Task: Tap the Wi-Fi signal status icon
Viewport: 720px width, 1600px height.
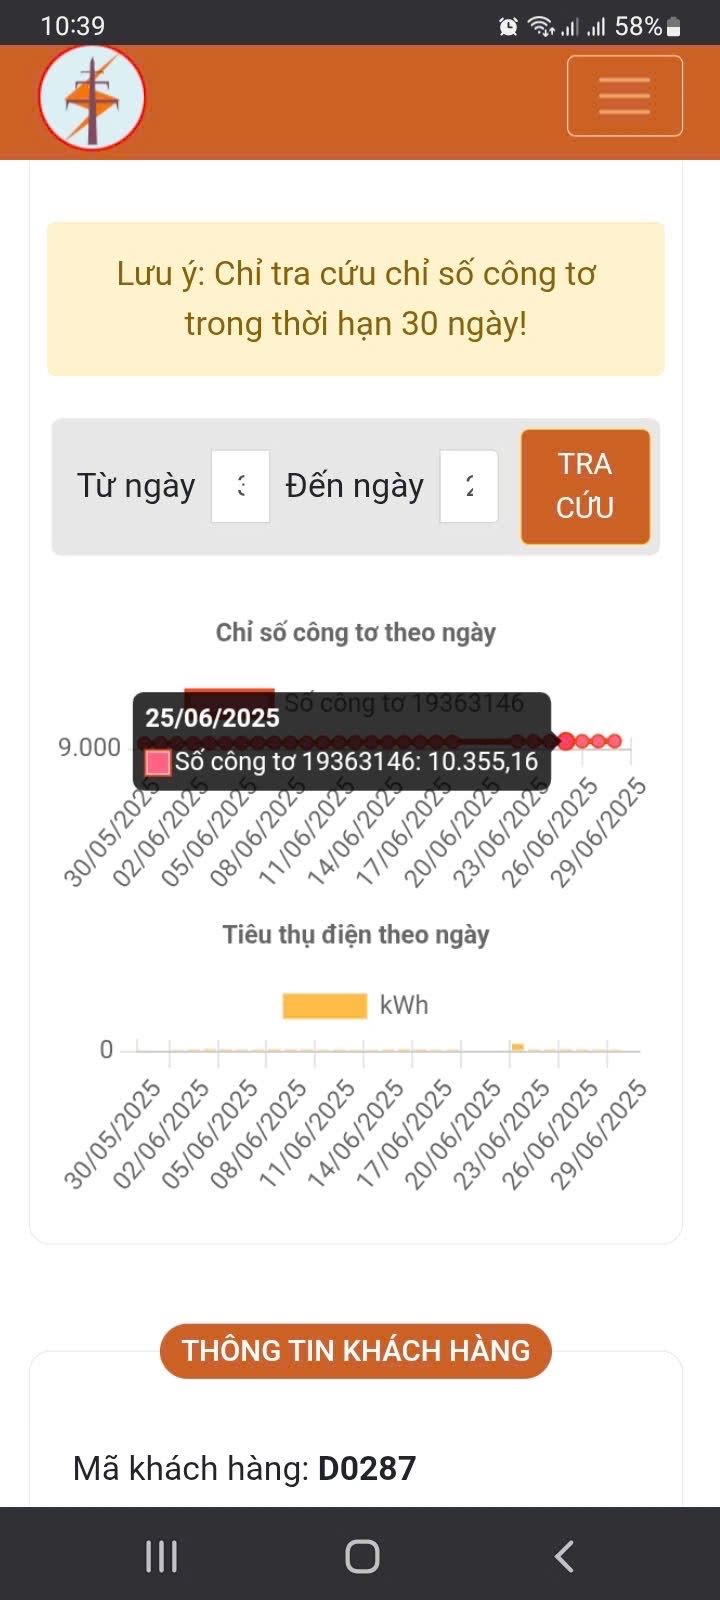Action: pyautogui.click(x=541, y=27)
